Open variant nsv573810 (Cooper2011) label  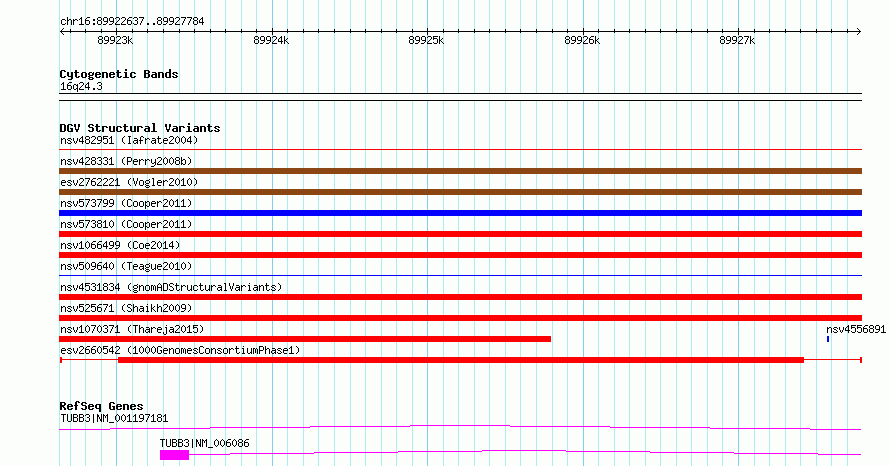point(126,224)
